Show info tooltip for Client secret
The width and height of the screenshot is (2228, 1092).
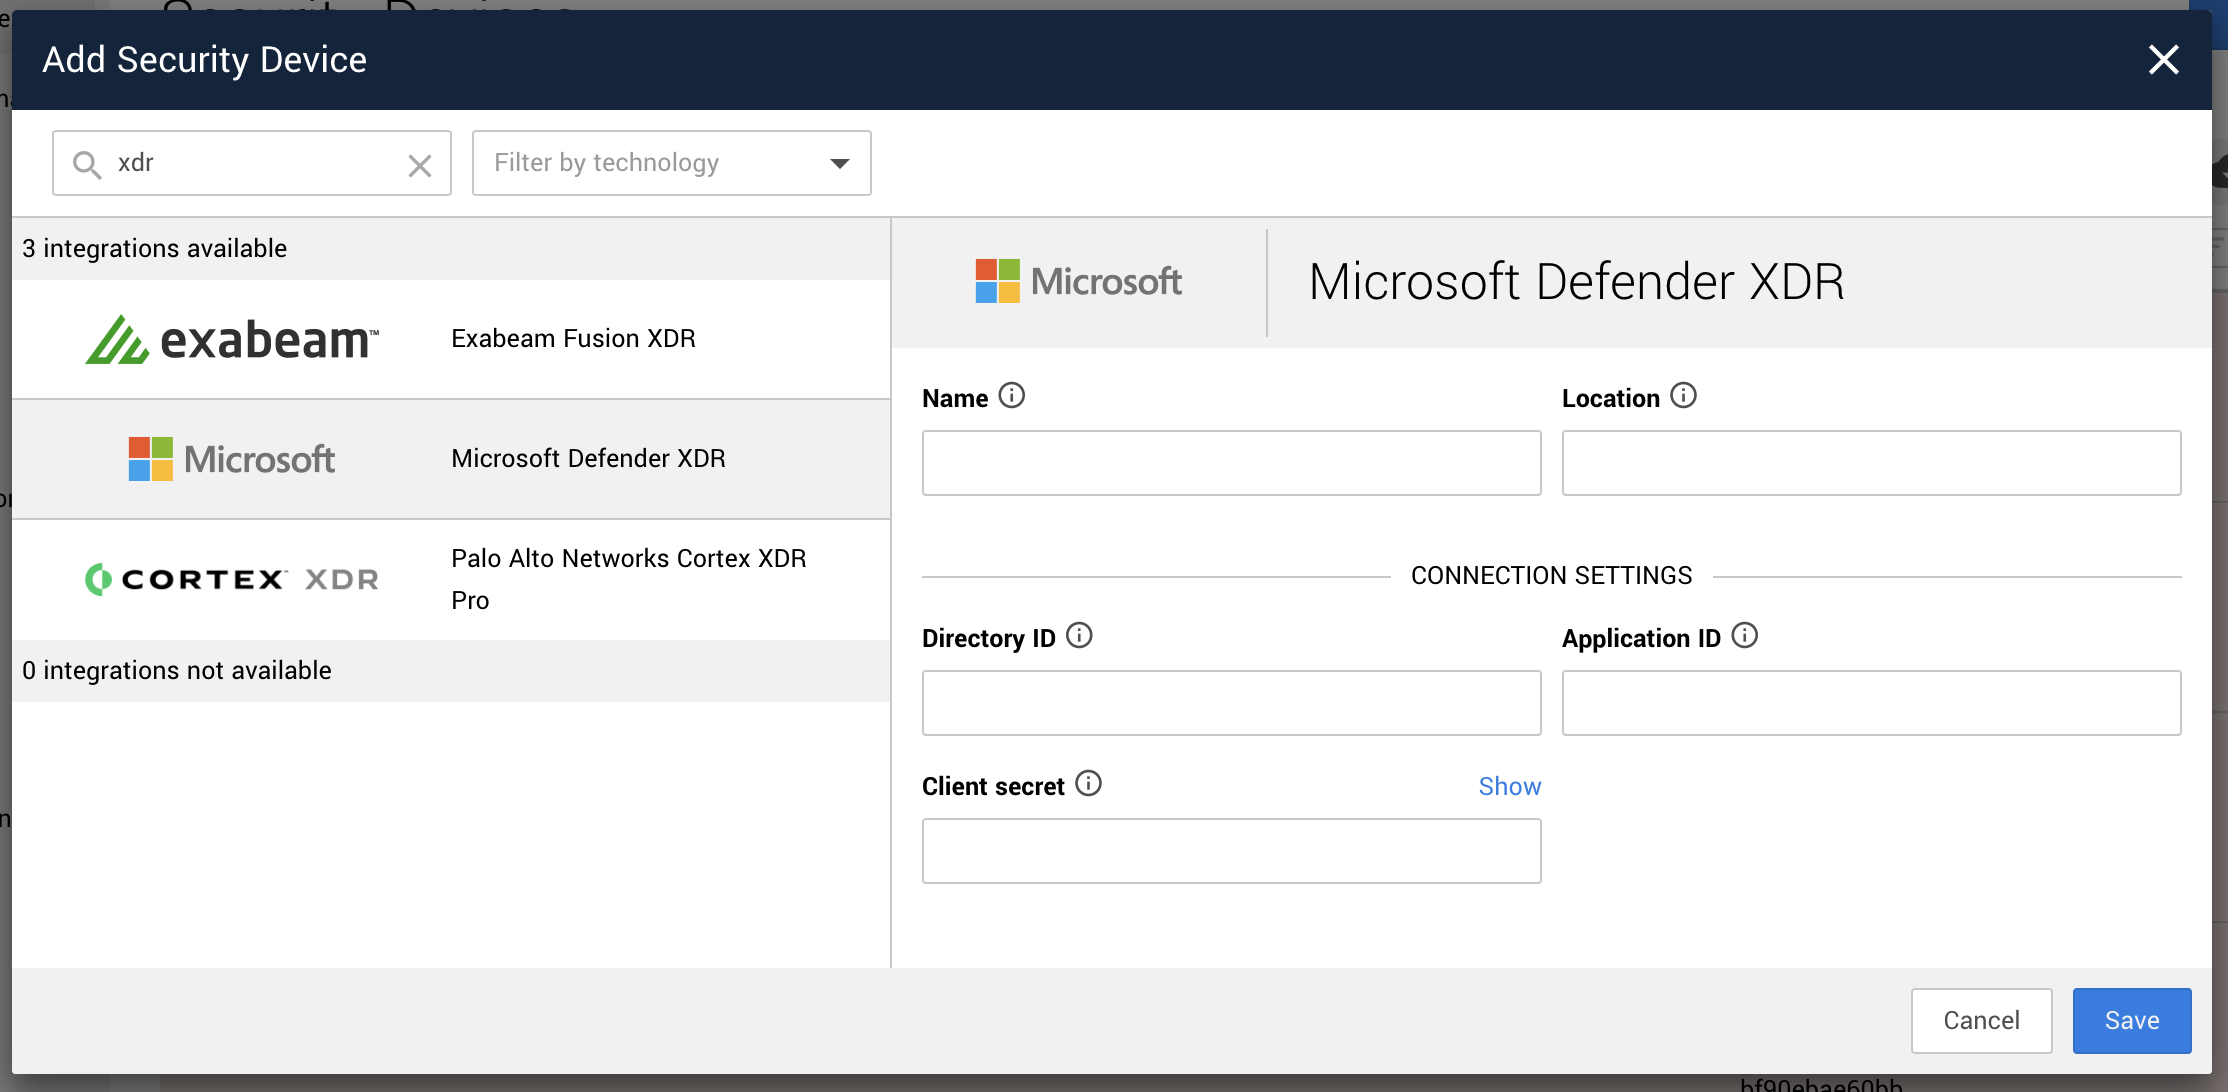(1089, 784)
